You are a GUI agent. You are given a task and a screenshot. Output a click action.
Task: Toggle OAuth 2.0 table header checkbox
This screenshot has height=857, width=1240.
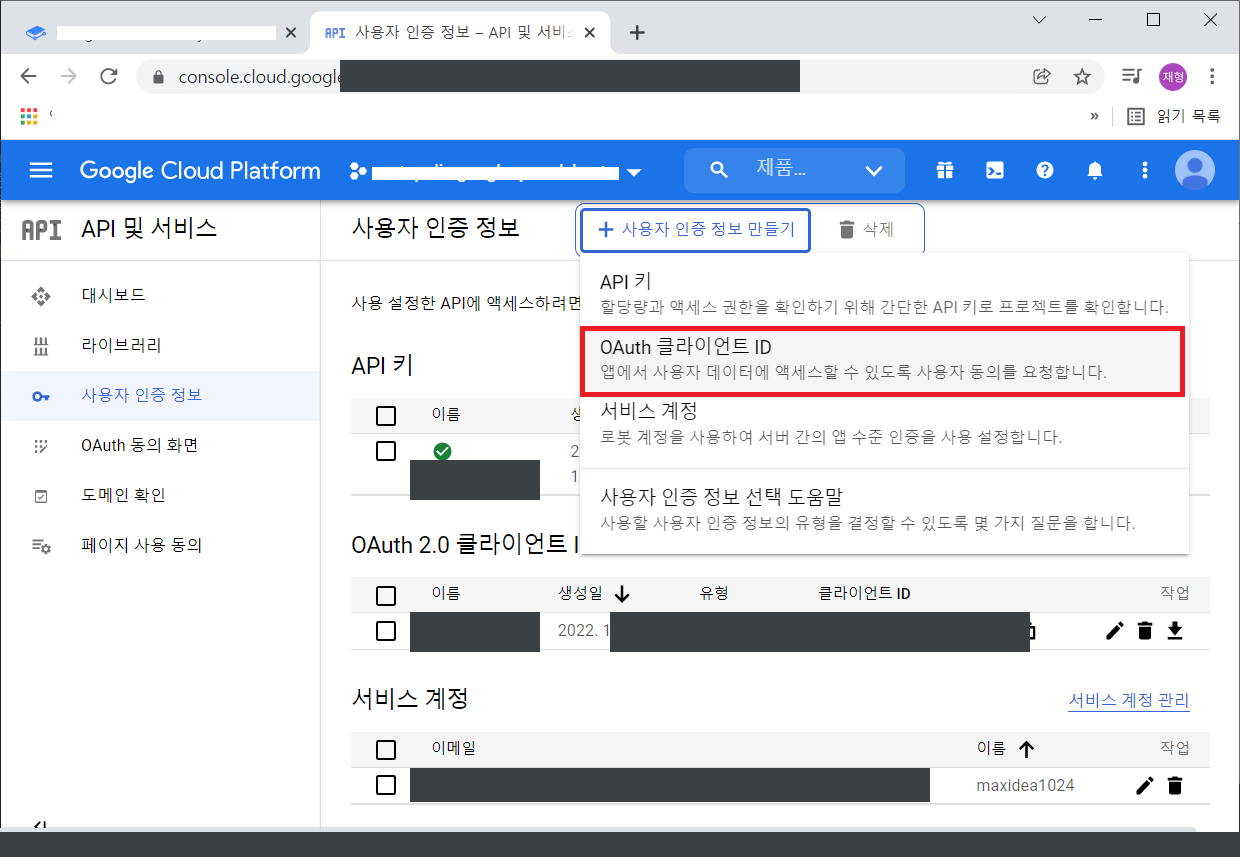pos(386,595)
